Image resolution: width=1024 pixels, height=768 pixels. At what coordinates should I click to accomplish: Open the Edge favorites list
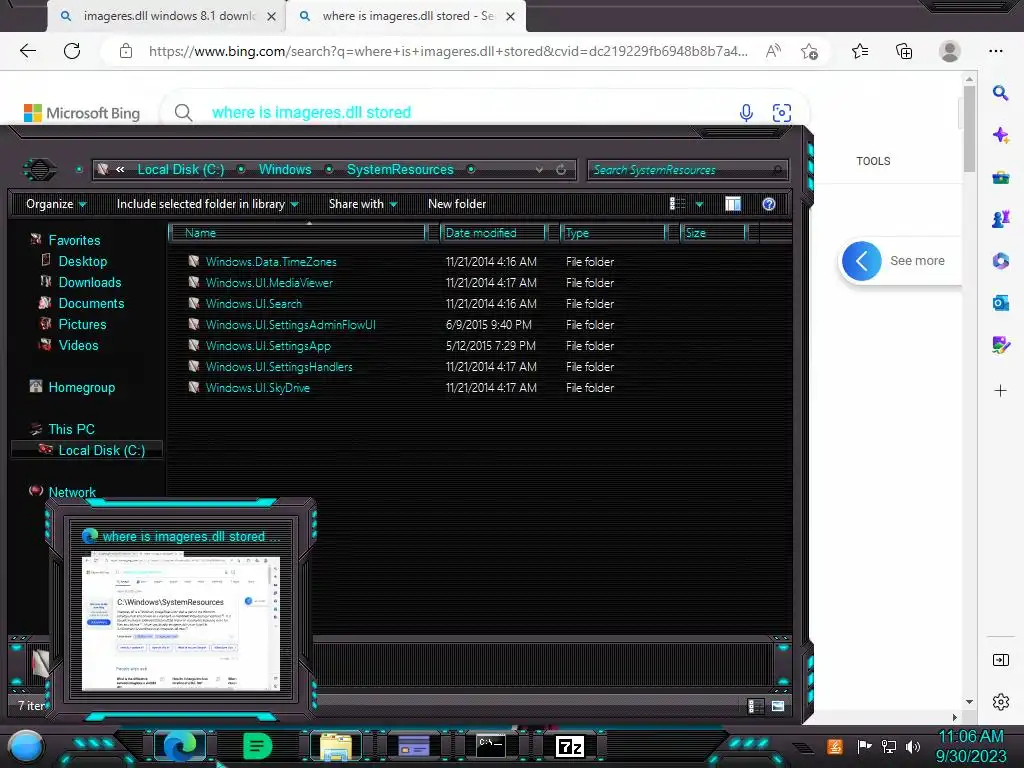click(860, 51)
